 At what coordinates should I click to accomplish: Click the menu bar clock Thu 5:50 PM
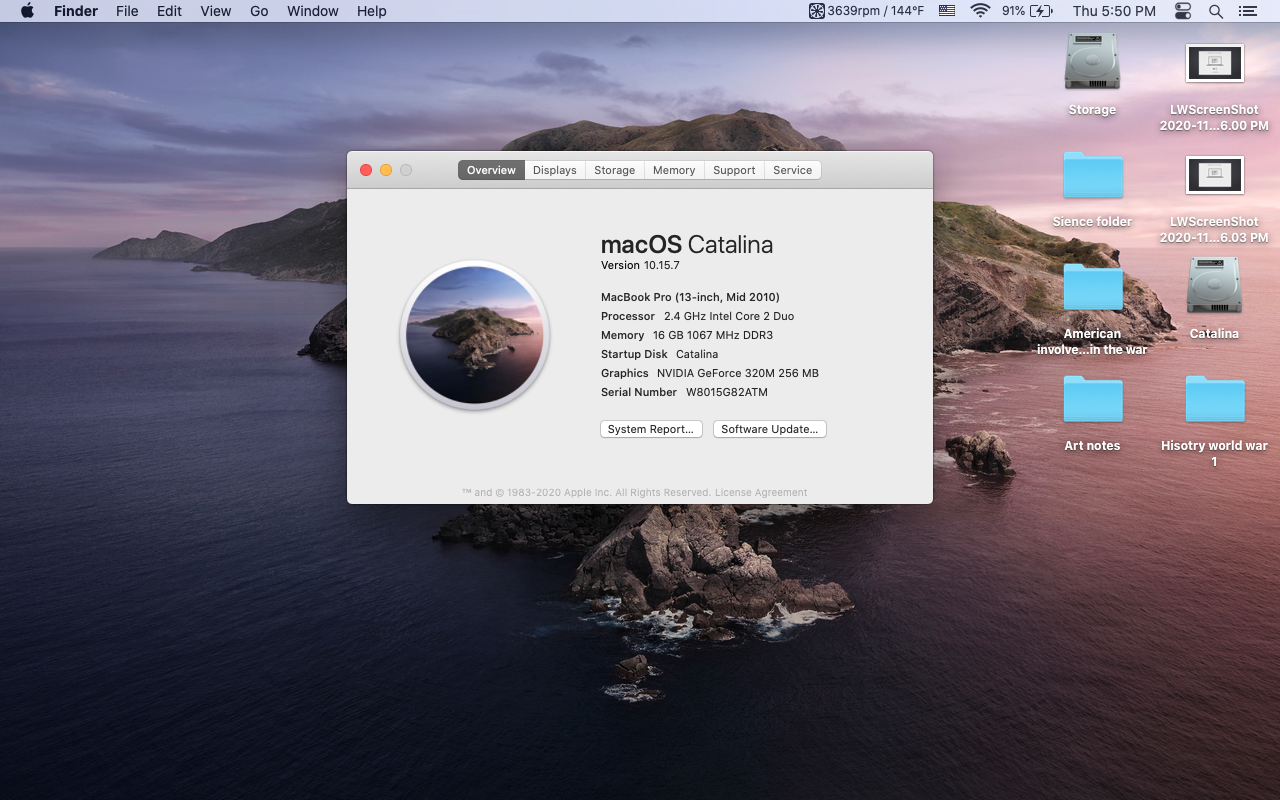coord(1114,11)
